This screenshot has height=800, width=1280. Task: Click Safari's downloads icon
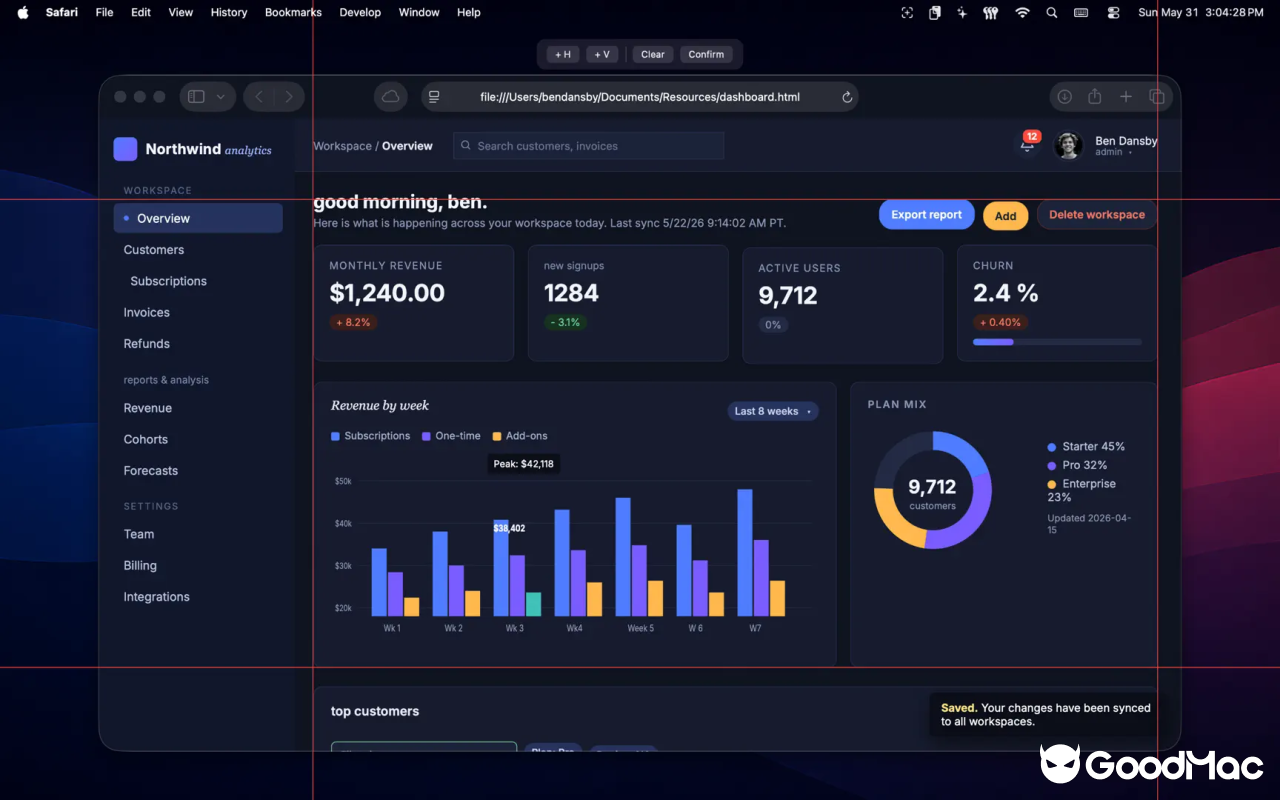point(1065,97)
